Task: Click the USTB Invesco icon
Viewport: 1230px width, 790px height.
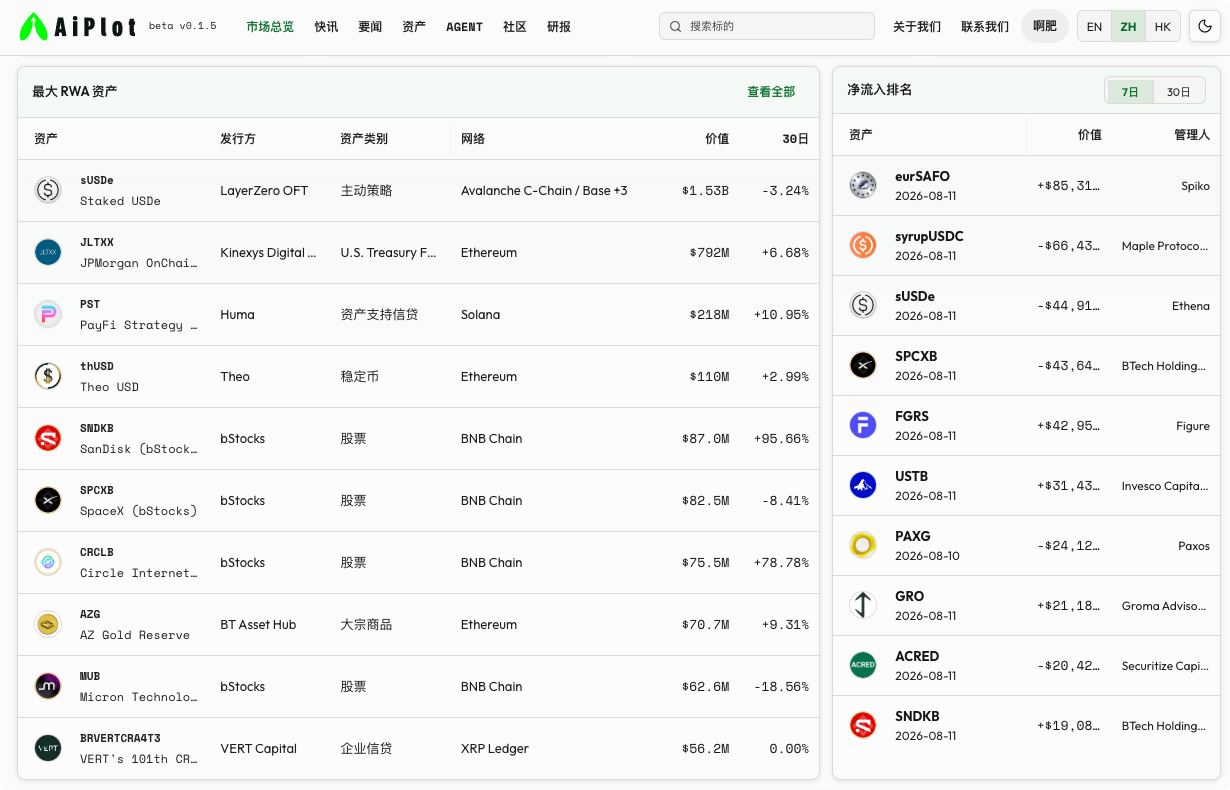Action: (863, 485)
